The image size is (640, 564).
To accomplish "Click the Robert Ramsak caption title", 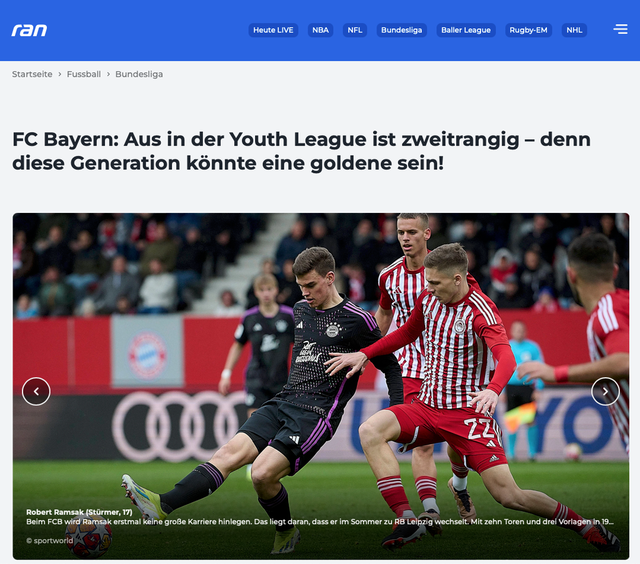I will pyautogui.click(x=79, y=512).
